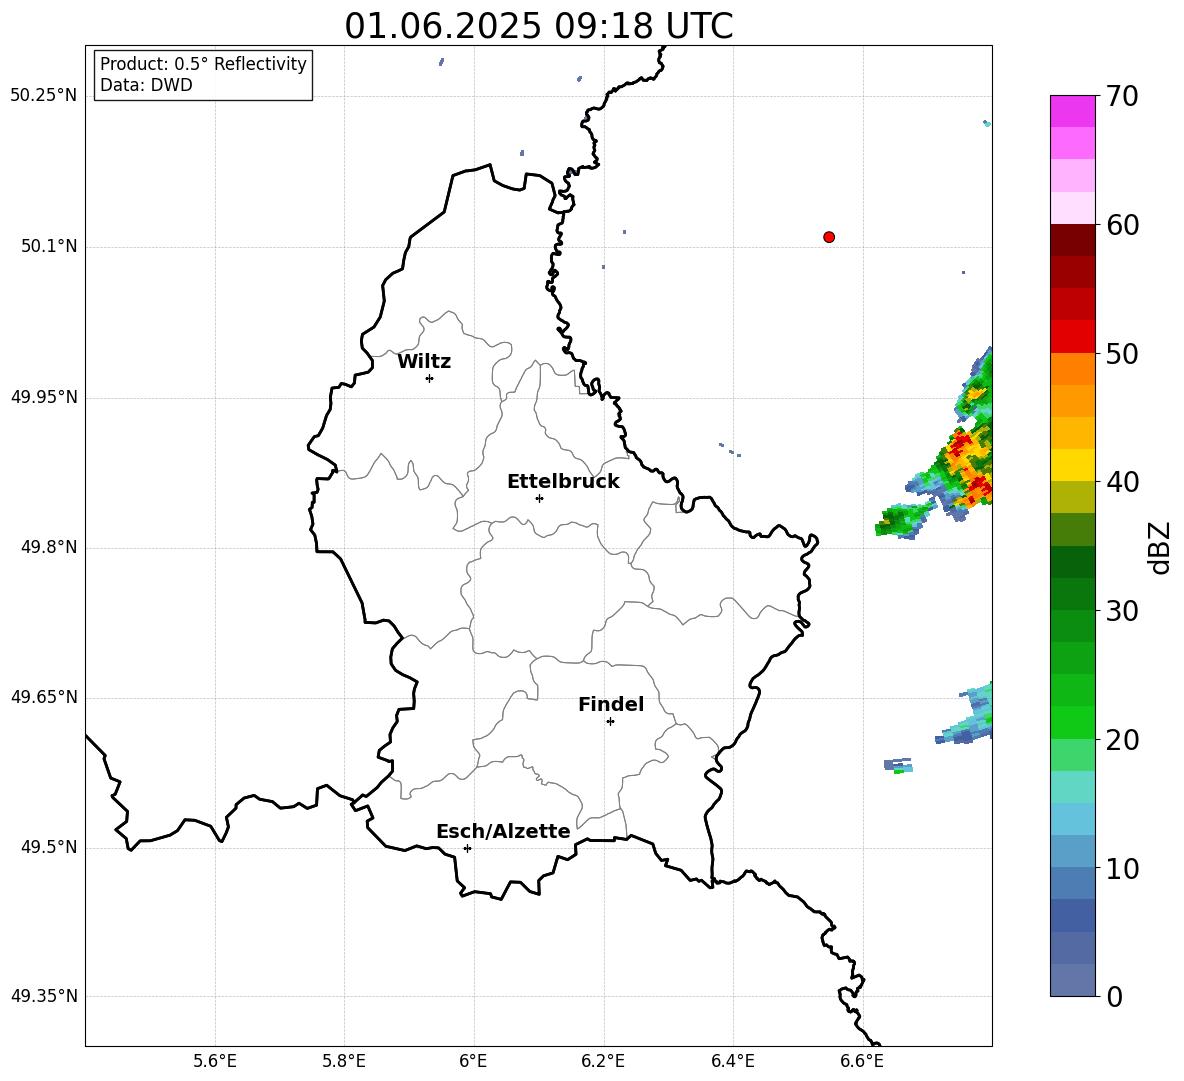Screen dimensions: 1184x1081
Task: Click the 49.65°N latitude label
Action: tap(44, 697)
